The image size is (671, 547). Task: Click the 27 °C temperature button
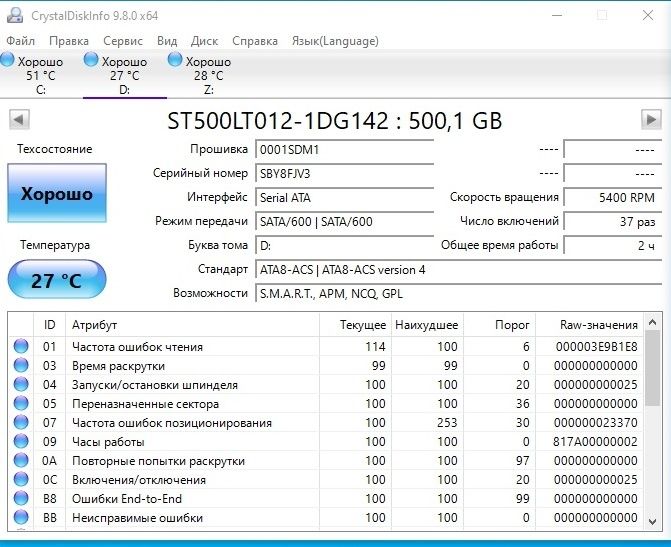(57, 280)
